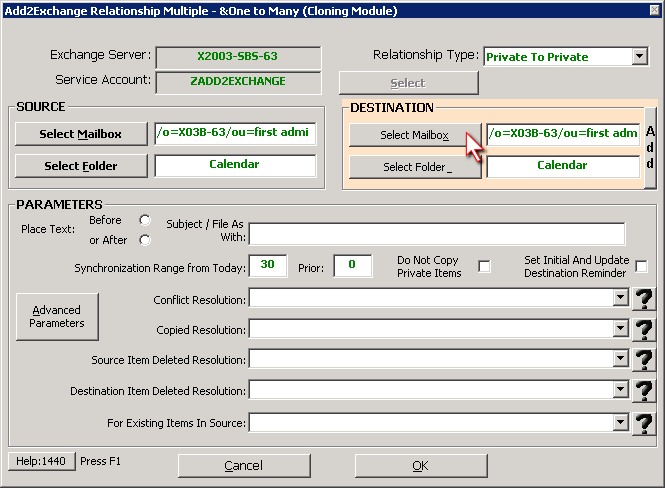Select the Before radio button
This screenshot has height=488, width=665.
(145, 220)
